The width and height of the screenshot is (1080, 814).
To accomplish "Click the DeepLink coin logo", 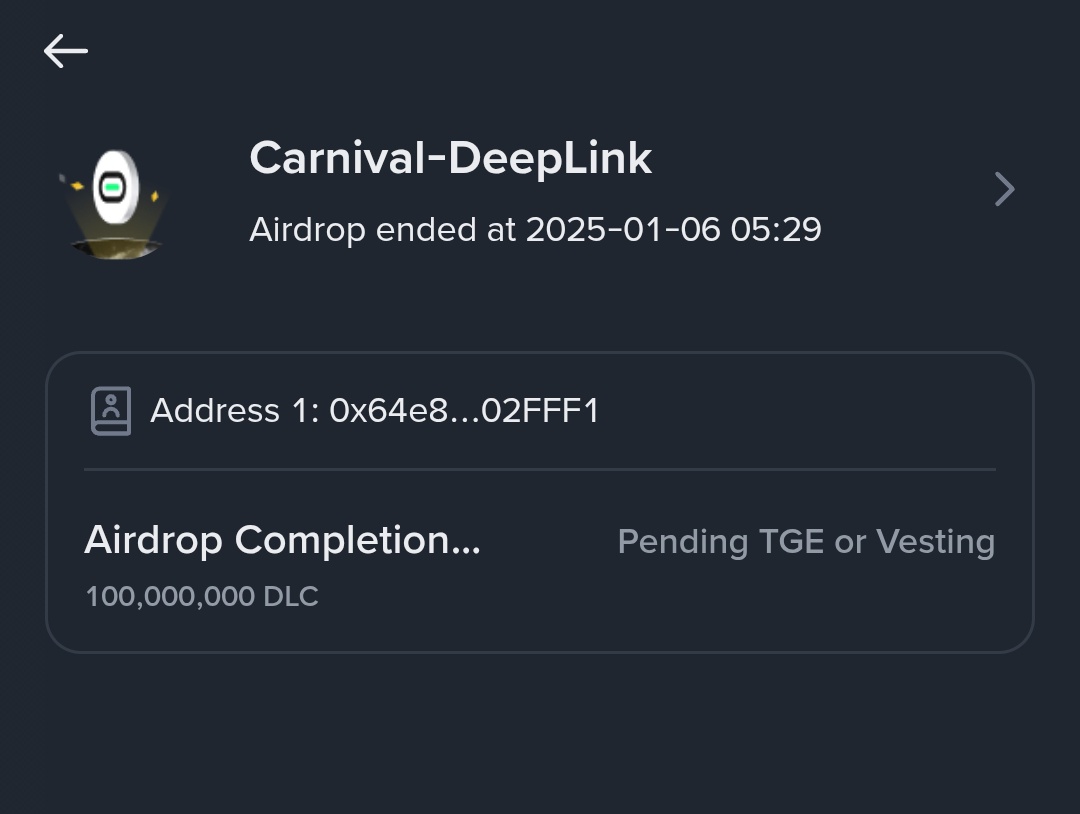I will click(x=116, y=190).
